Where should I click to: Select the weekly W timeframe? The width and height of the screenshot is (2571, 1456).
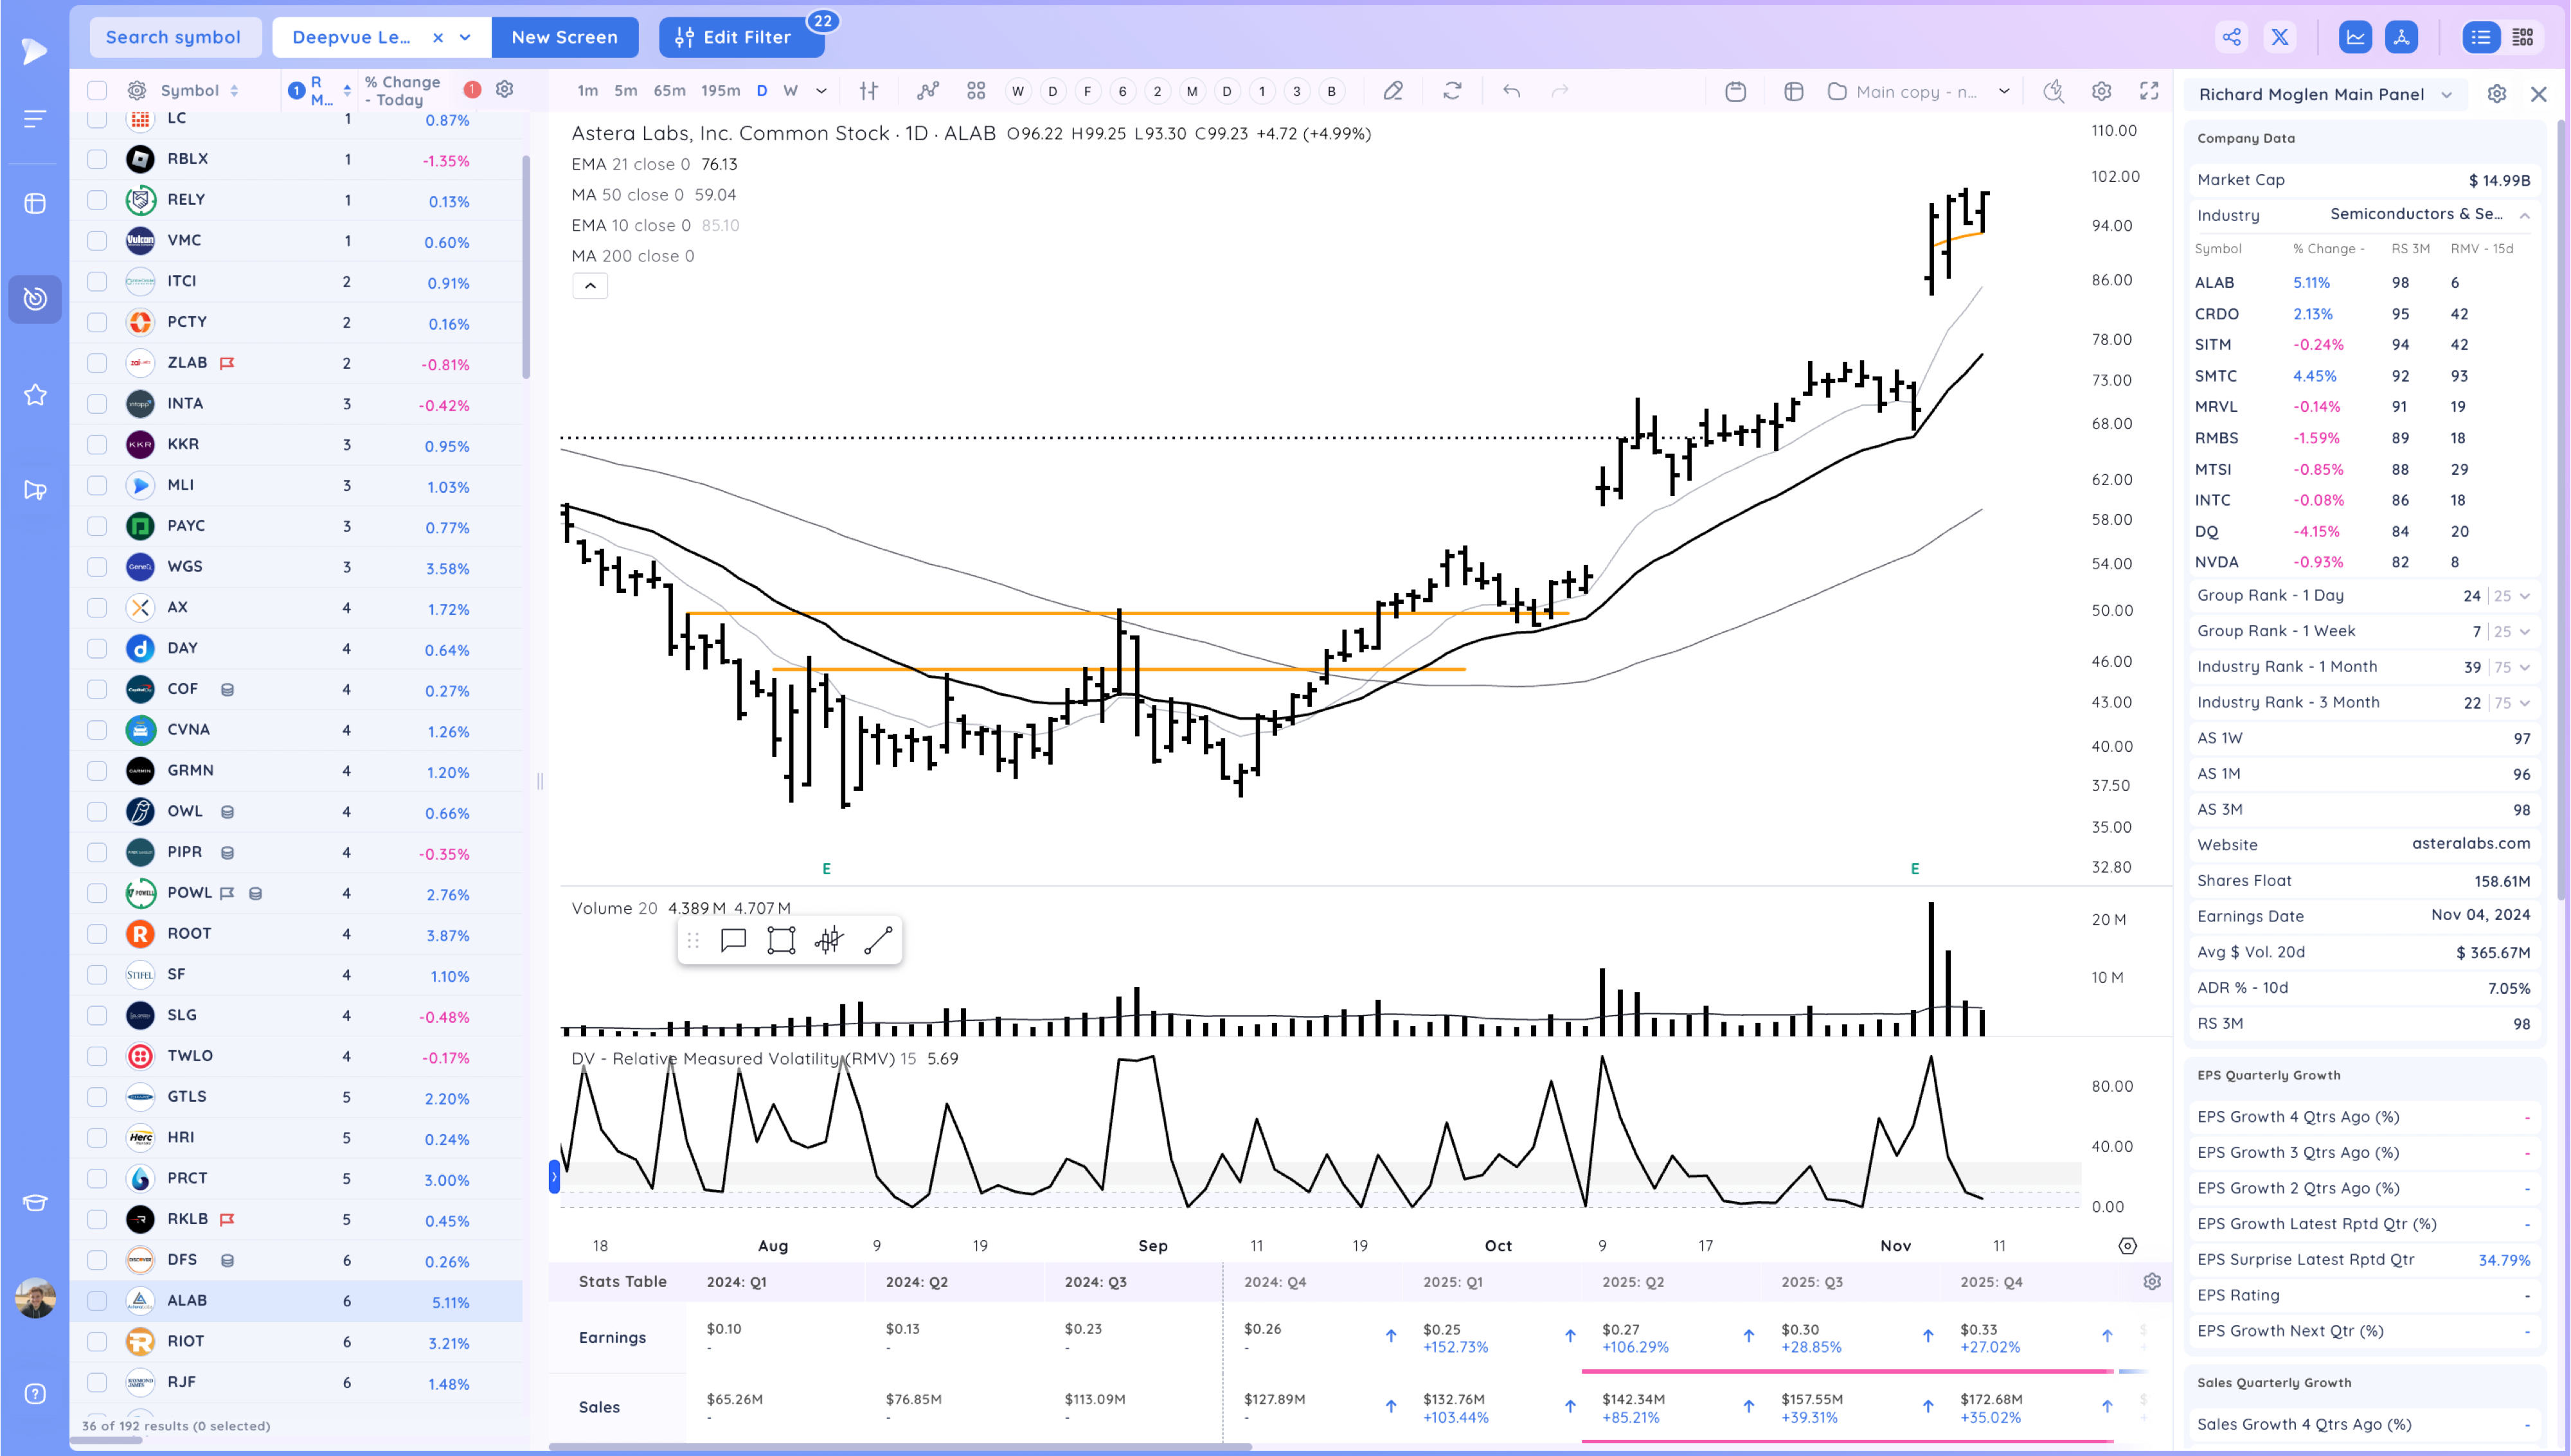pos(790,91)
